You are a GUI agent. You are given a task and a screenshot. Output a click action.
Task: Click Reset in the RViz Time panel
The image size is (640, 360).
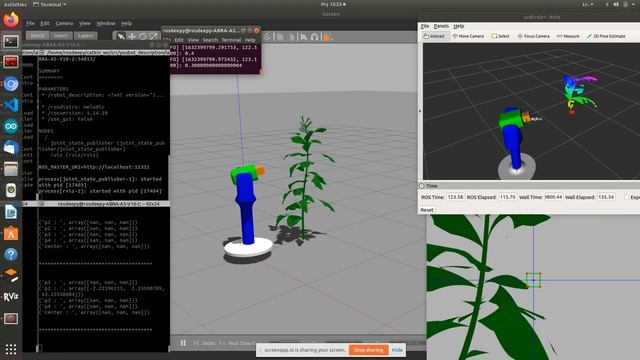tap(427, 209)
